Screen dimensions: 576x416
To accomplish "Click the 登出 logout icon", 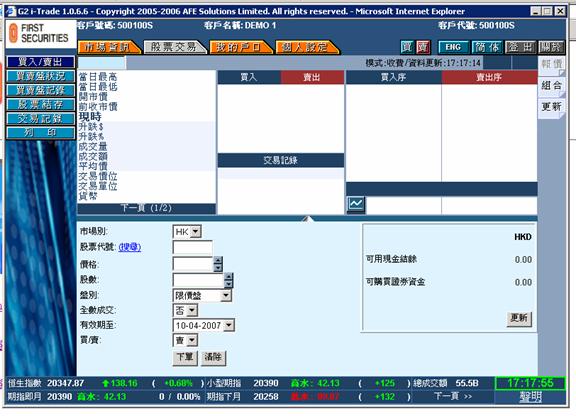I will point(520,47).
